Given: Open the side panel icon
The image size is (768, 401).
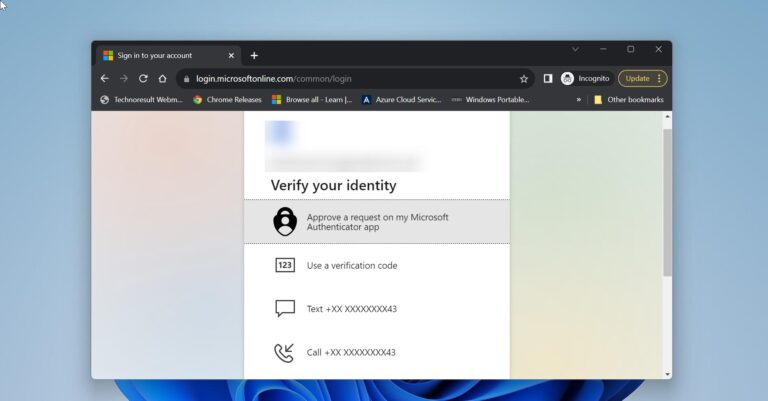Looking at the screenshot, I should [548, 78].
